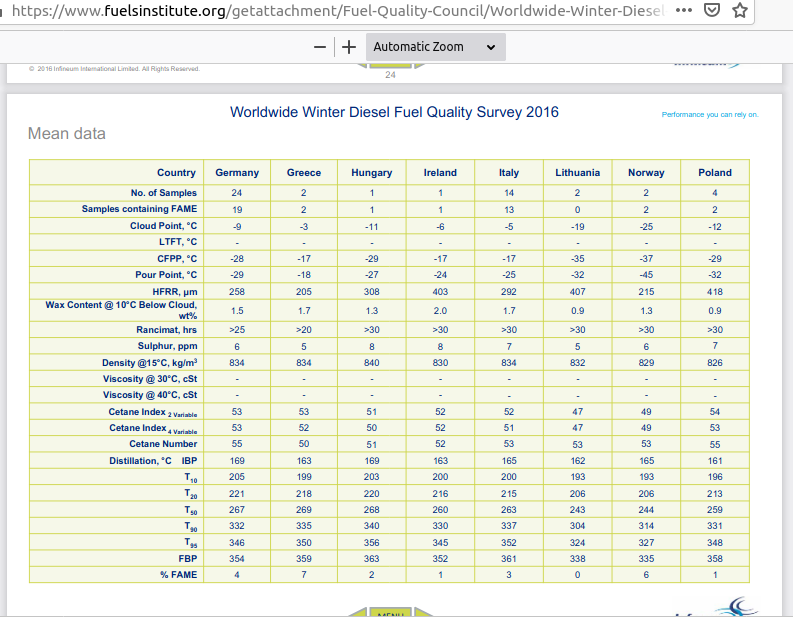Click the 'Cetane Number' row label
793x617 pixels.
[163, 444]
